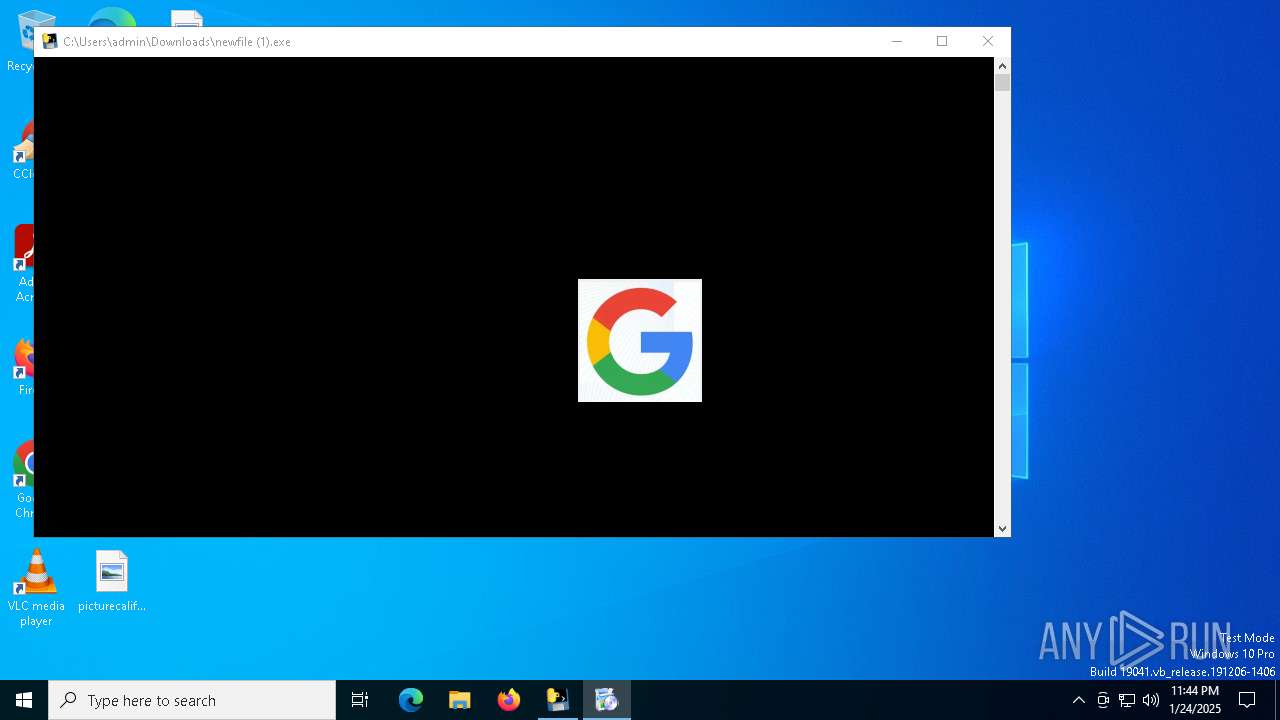Open the clock showing 11:44 PM

coord(1195,700)
